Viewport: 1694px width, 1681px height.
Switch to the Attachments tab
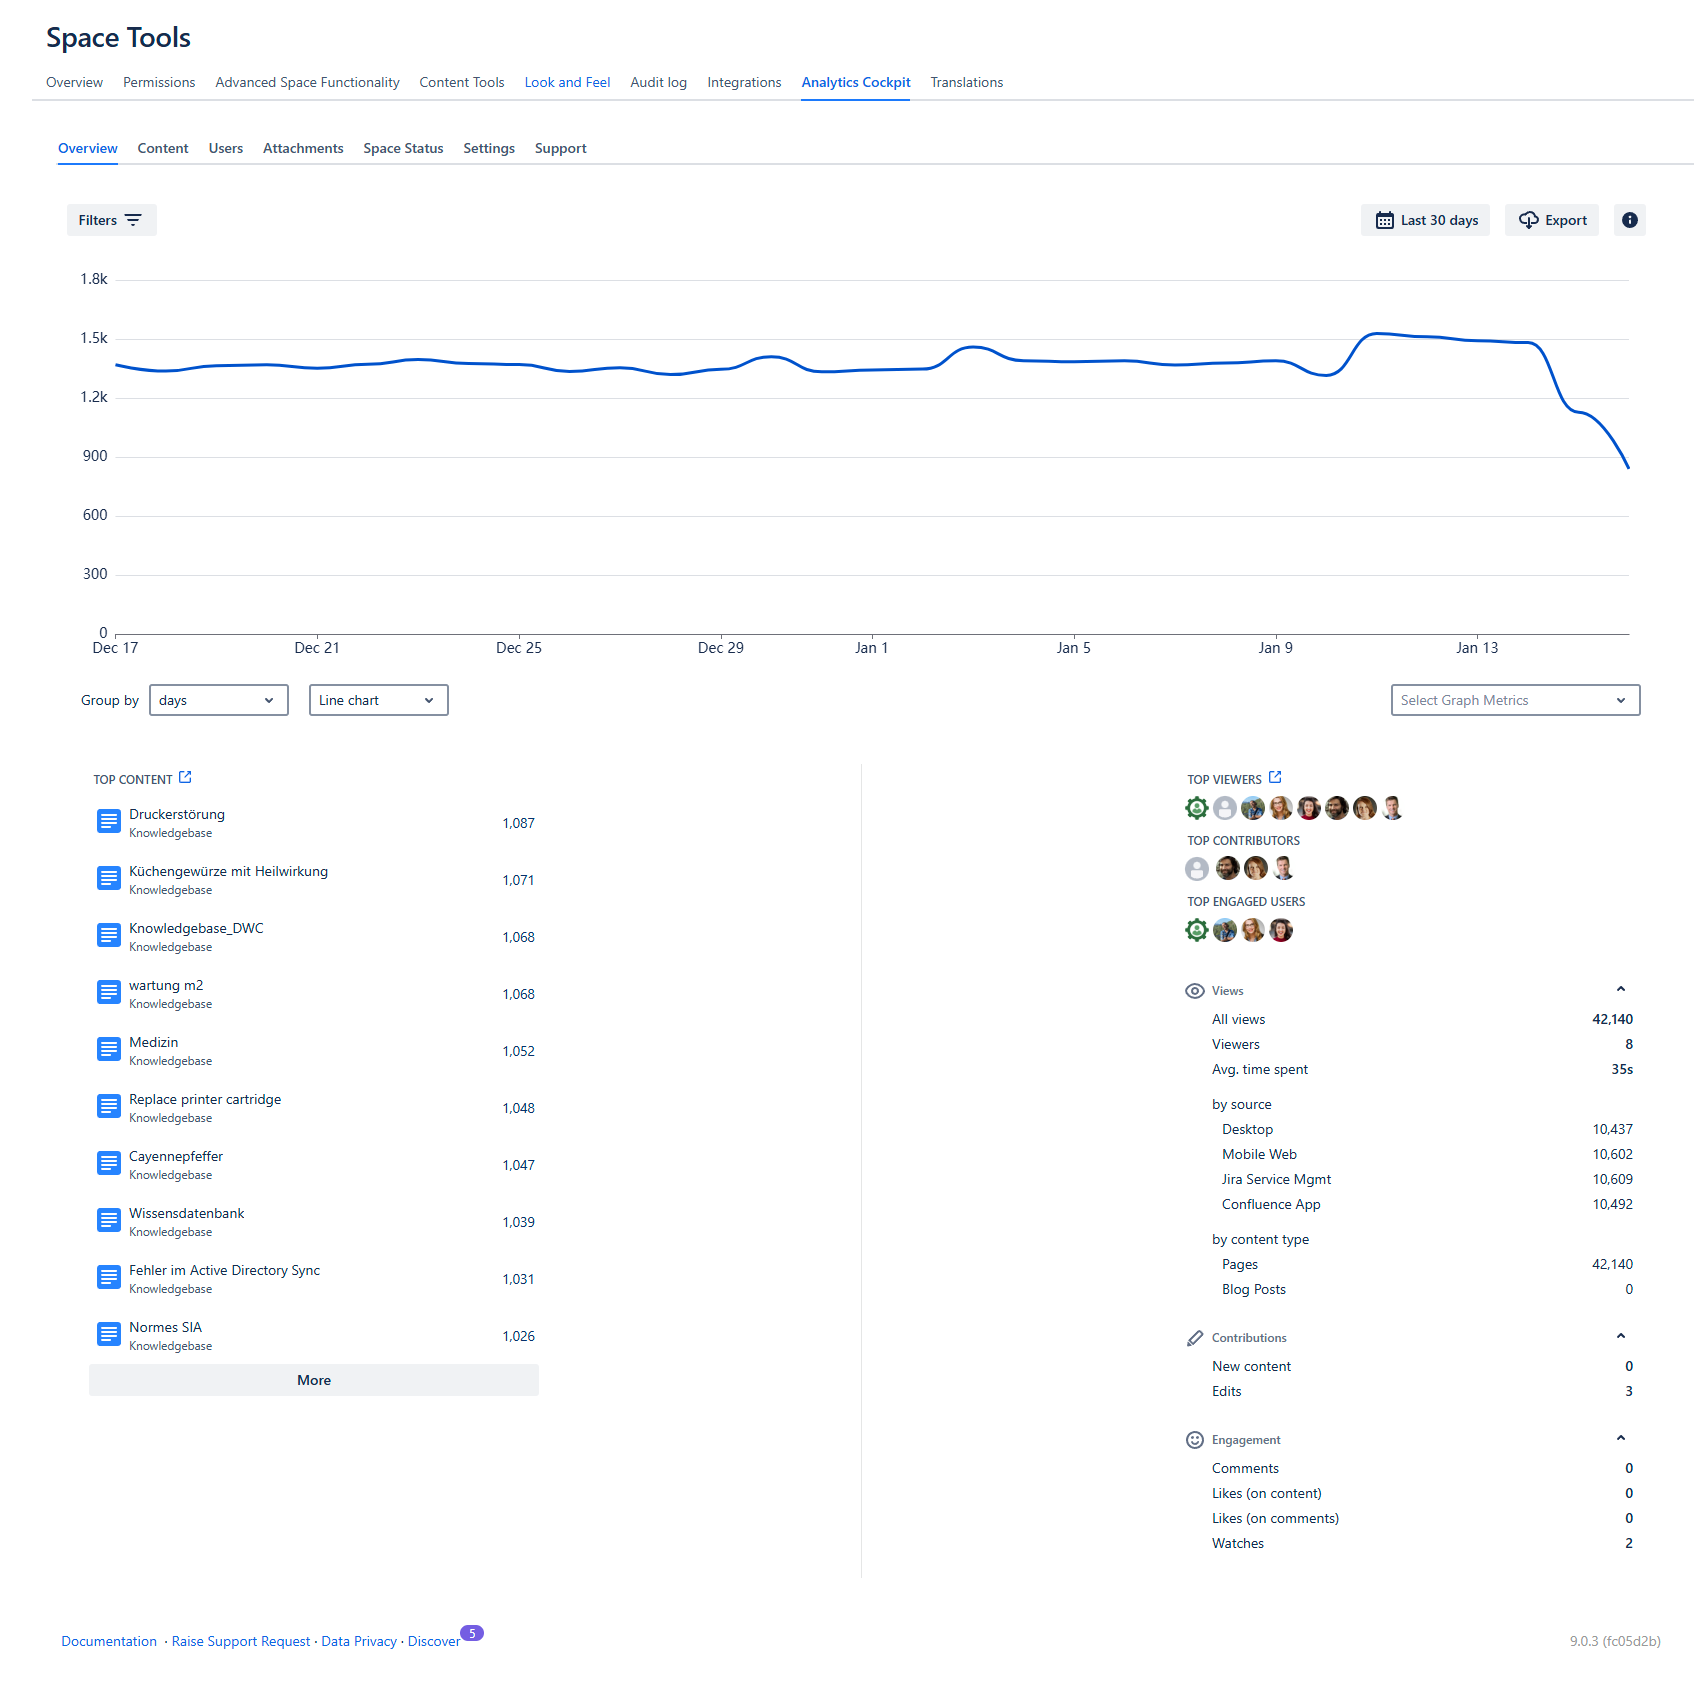303,148
